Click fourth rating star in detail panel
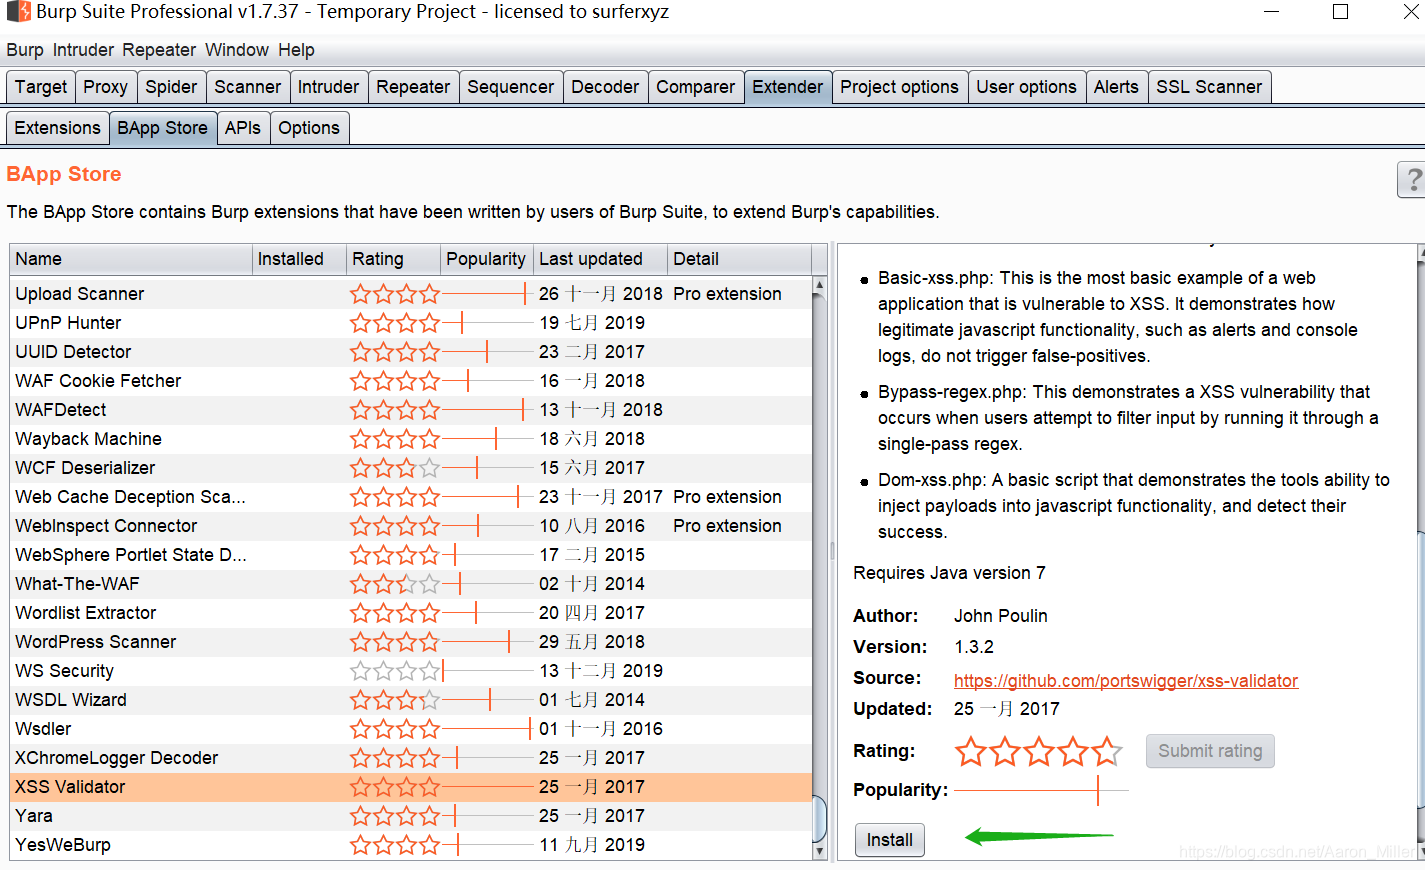The height and width of the screenshot is (870, 1425). coord(1073,751)
